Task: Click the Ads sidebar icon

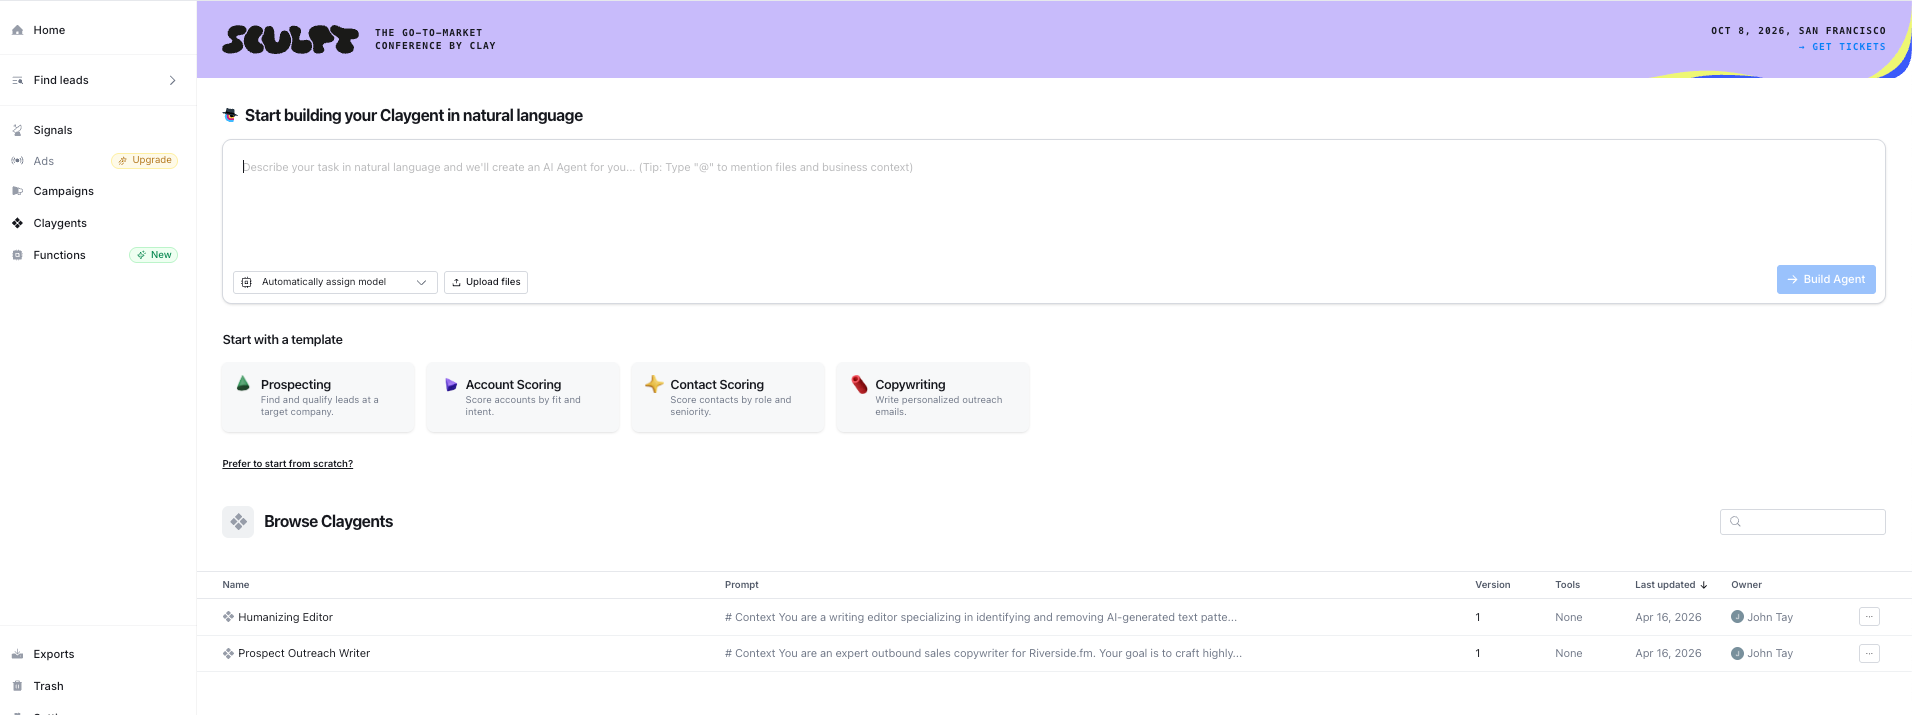Action: pos(17,161)
